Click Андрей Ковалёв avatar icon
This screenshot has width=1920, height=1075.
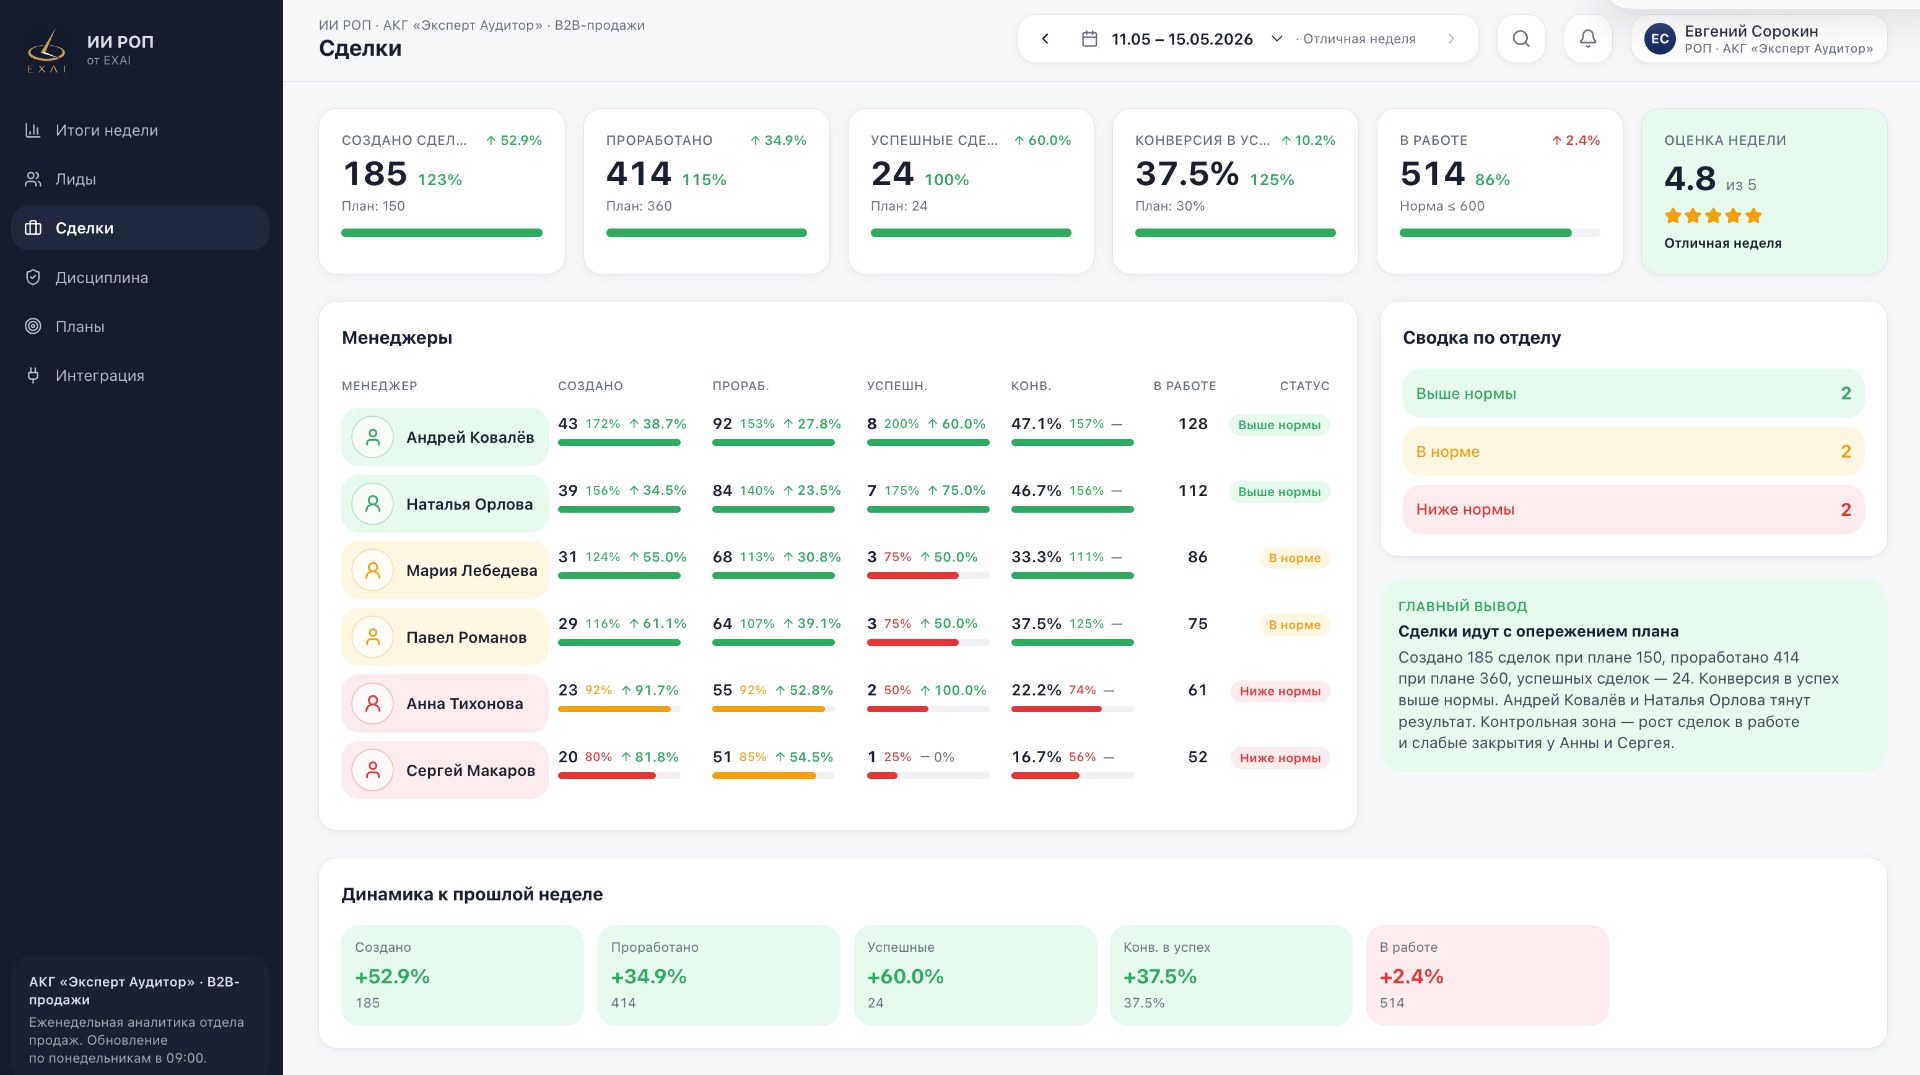click(373, 437)
